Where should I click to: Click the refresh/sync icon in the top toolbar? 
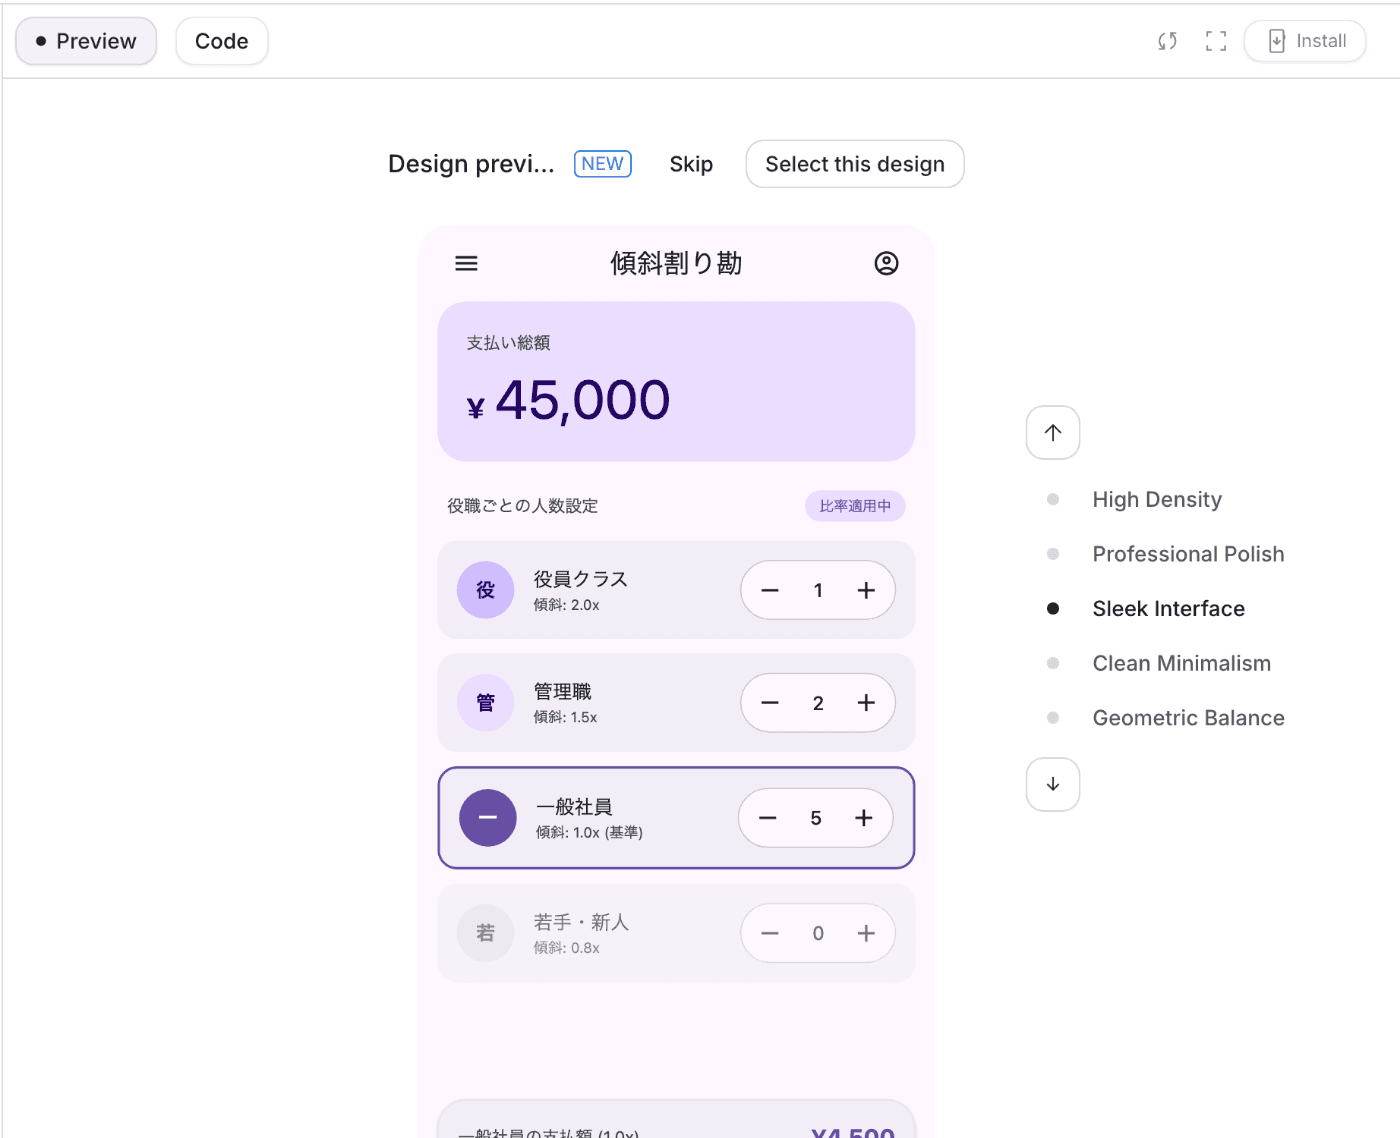1167,41
